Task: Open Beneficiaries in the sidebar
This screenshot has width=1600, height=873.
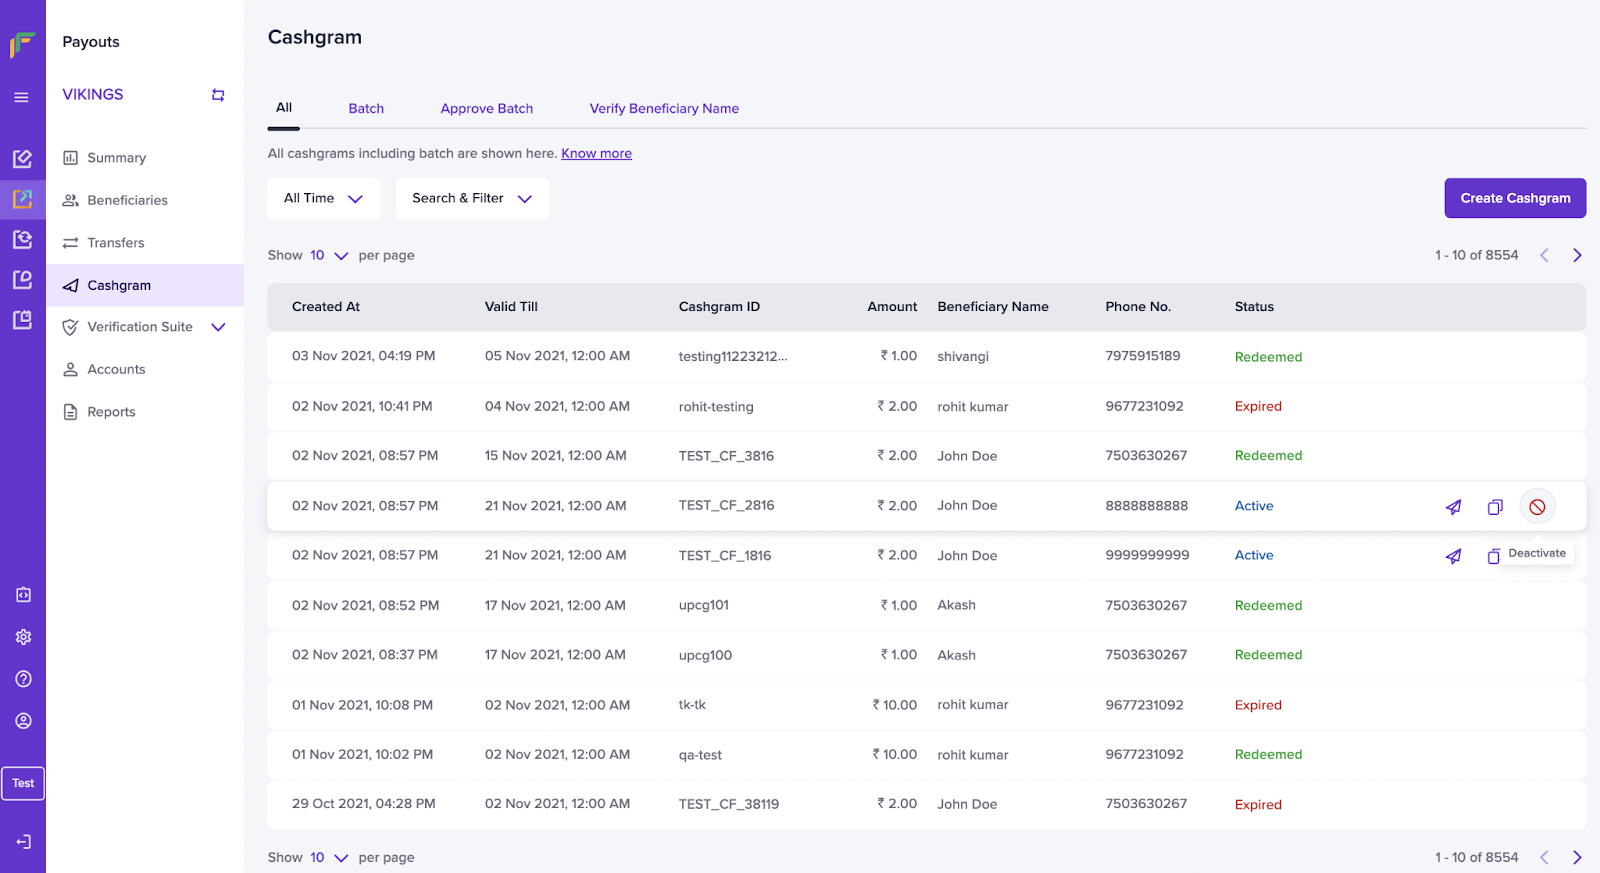Action: pyautogui.click(x=145, y=200)
